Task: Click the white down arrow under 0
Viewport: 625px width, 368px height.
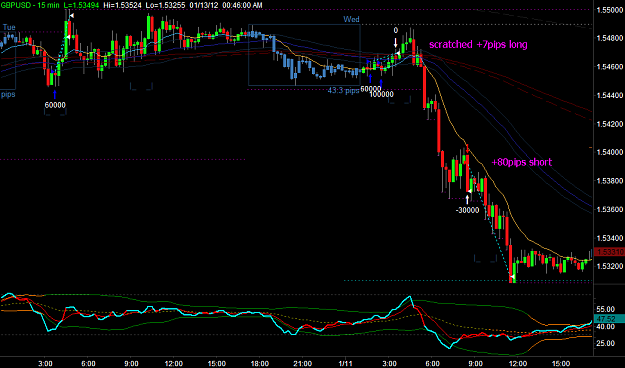Action: coord(395,42)
